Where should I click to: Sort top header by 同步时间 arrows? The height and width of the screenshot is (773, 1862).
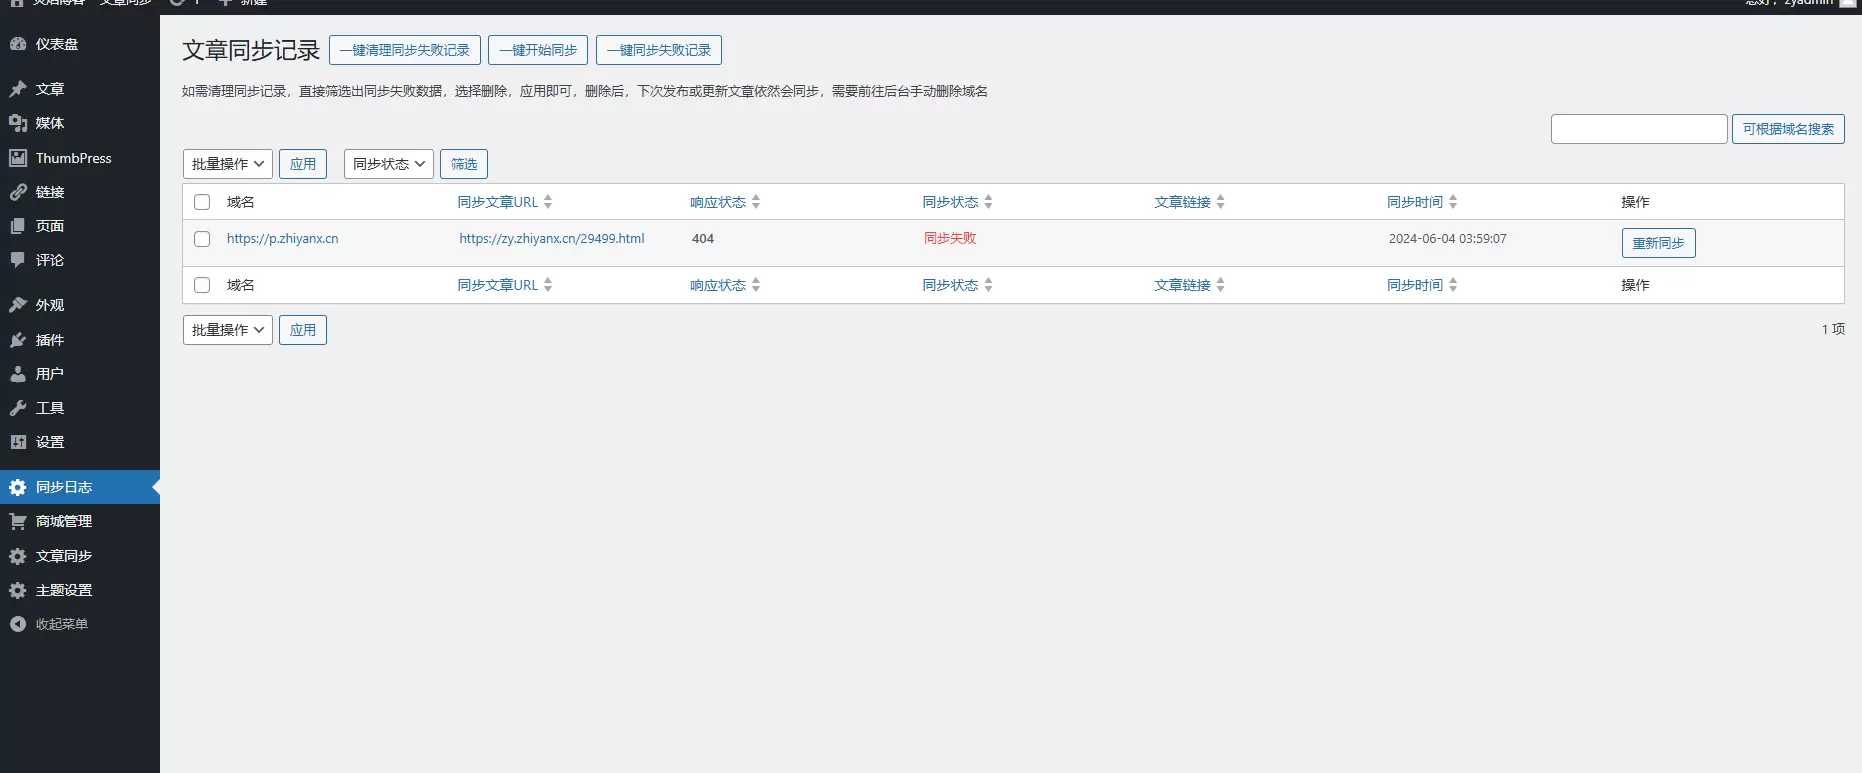pos(1453,202)
